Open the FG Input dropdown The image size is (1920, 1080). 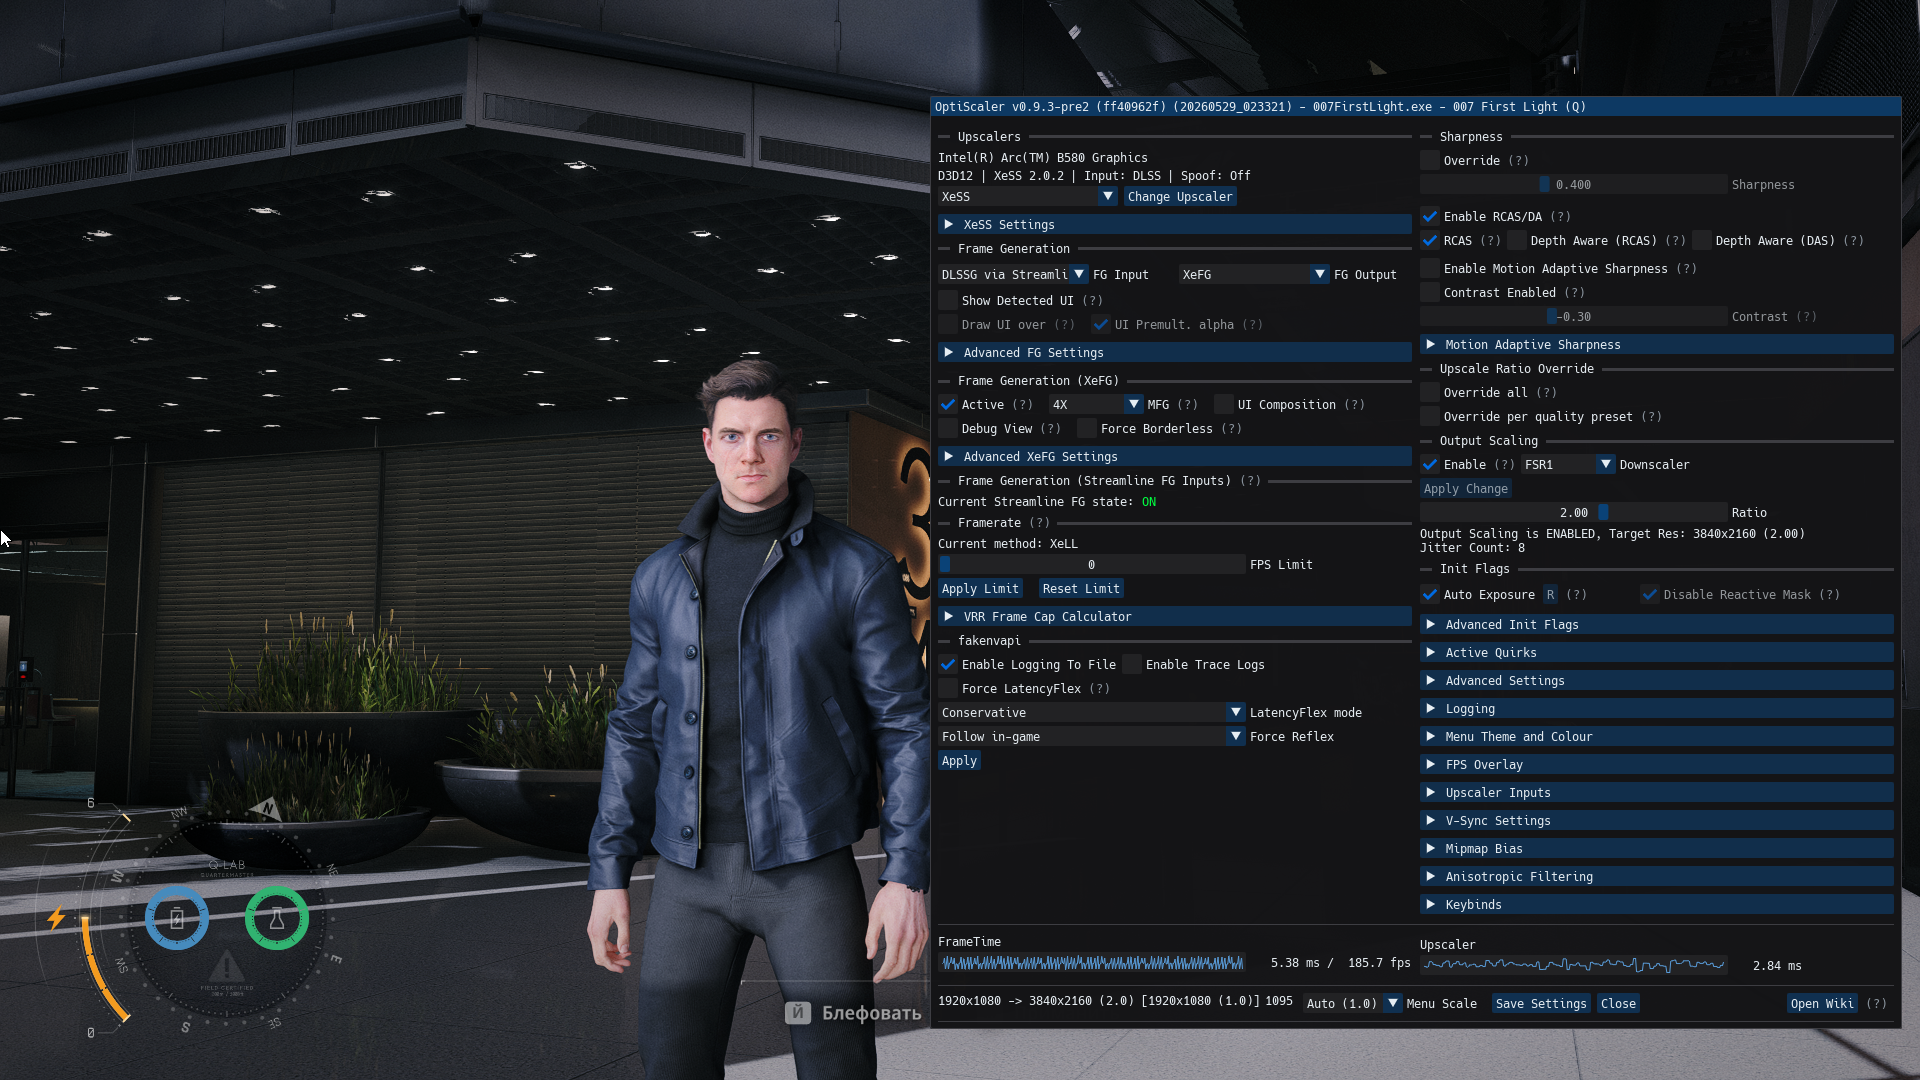(1013, 275)
